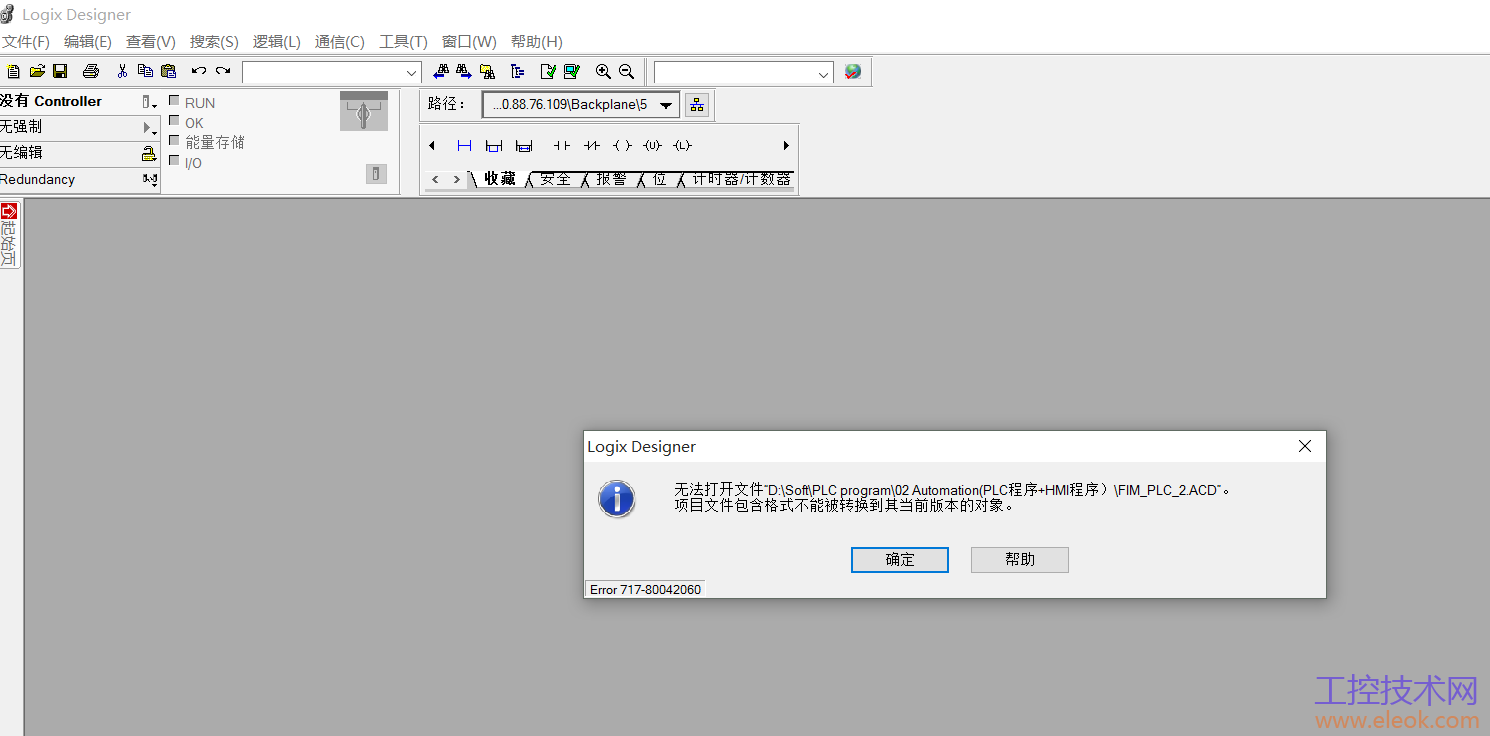
Task: Click the Find Next binoculars icon
Action: (464, 71)
